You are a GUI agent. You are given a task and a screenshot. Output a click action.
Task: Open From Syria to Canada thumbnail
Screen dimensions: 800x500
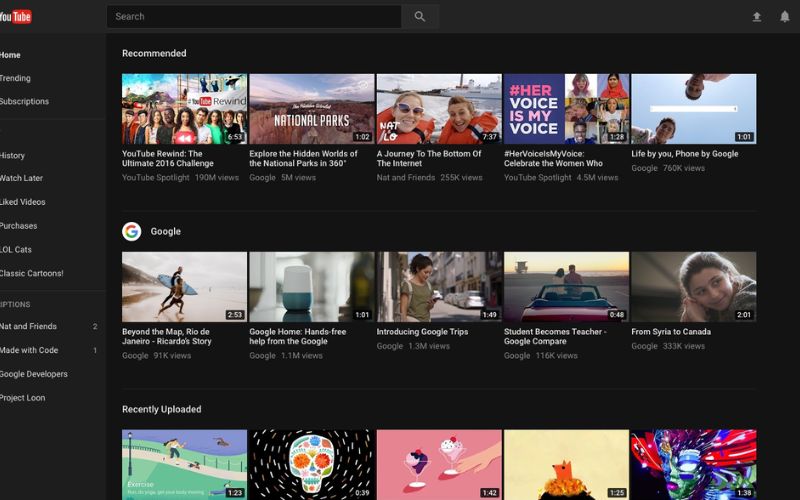(694, 287)
